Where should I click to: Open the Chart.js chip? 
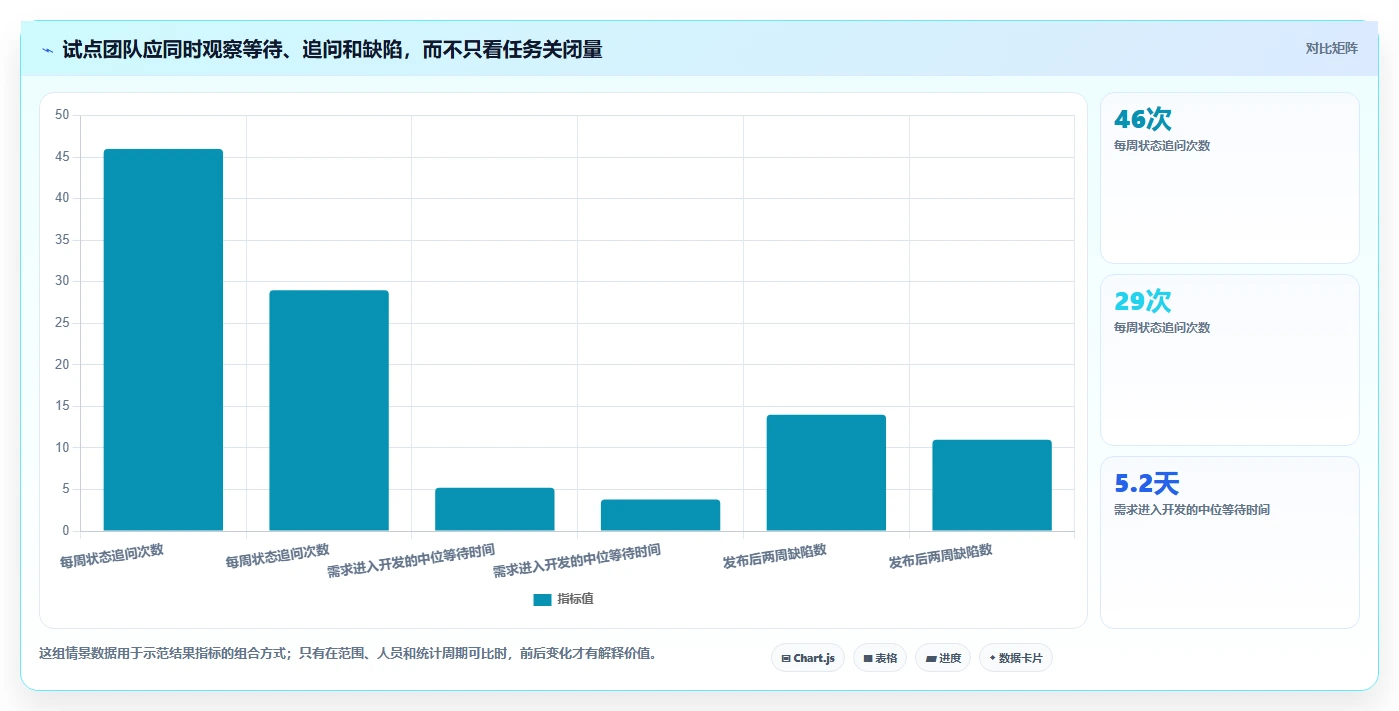pos(808,658)
